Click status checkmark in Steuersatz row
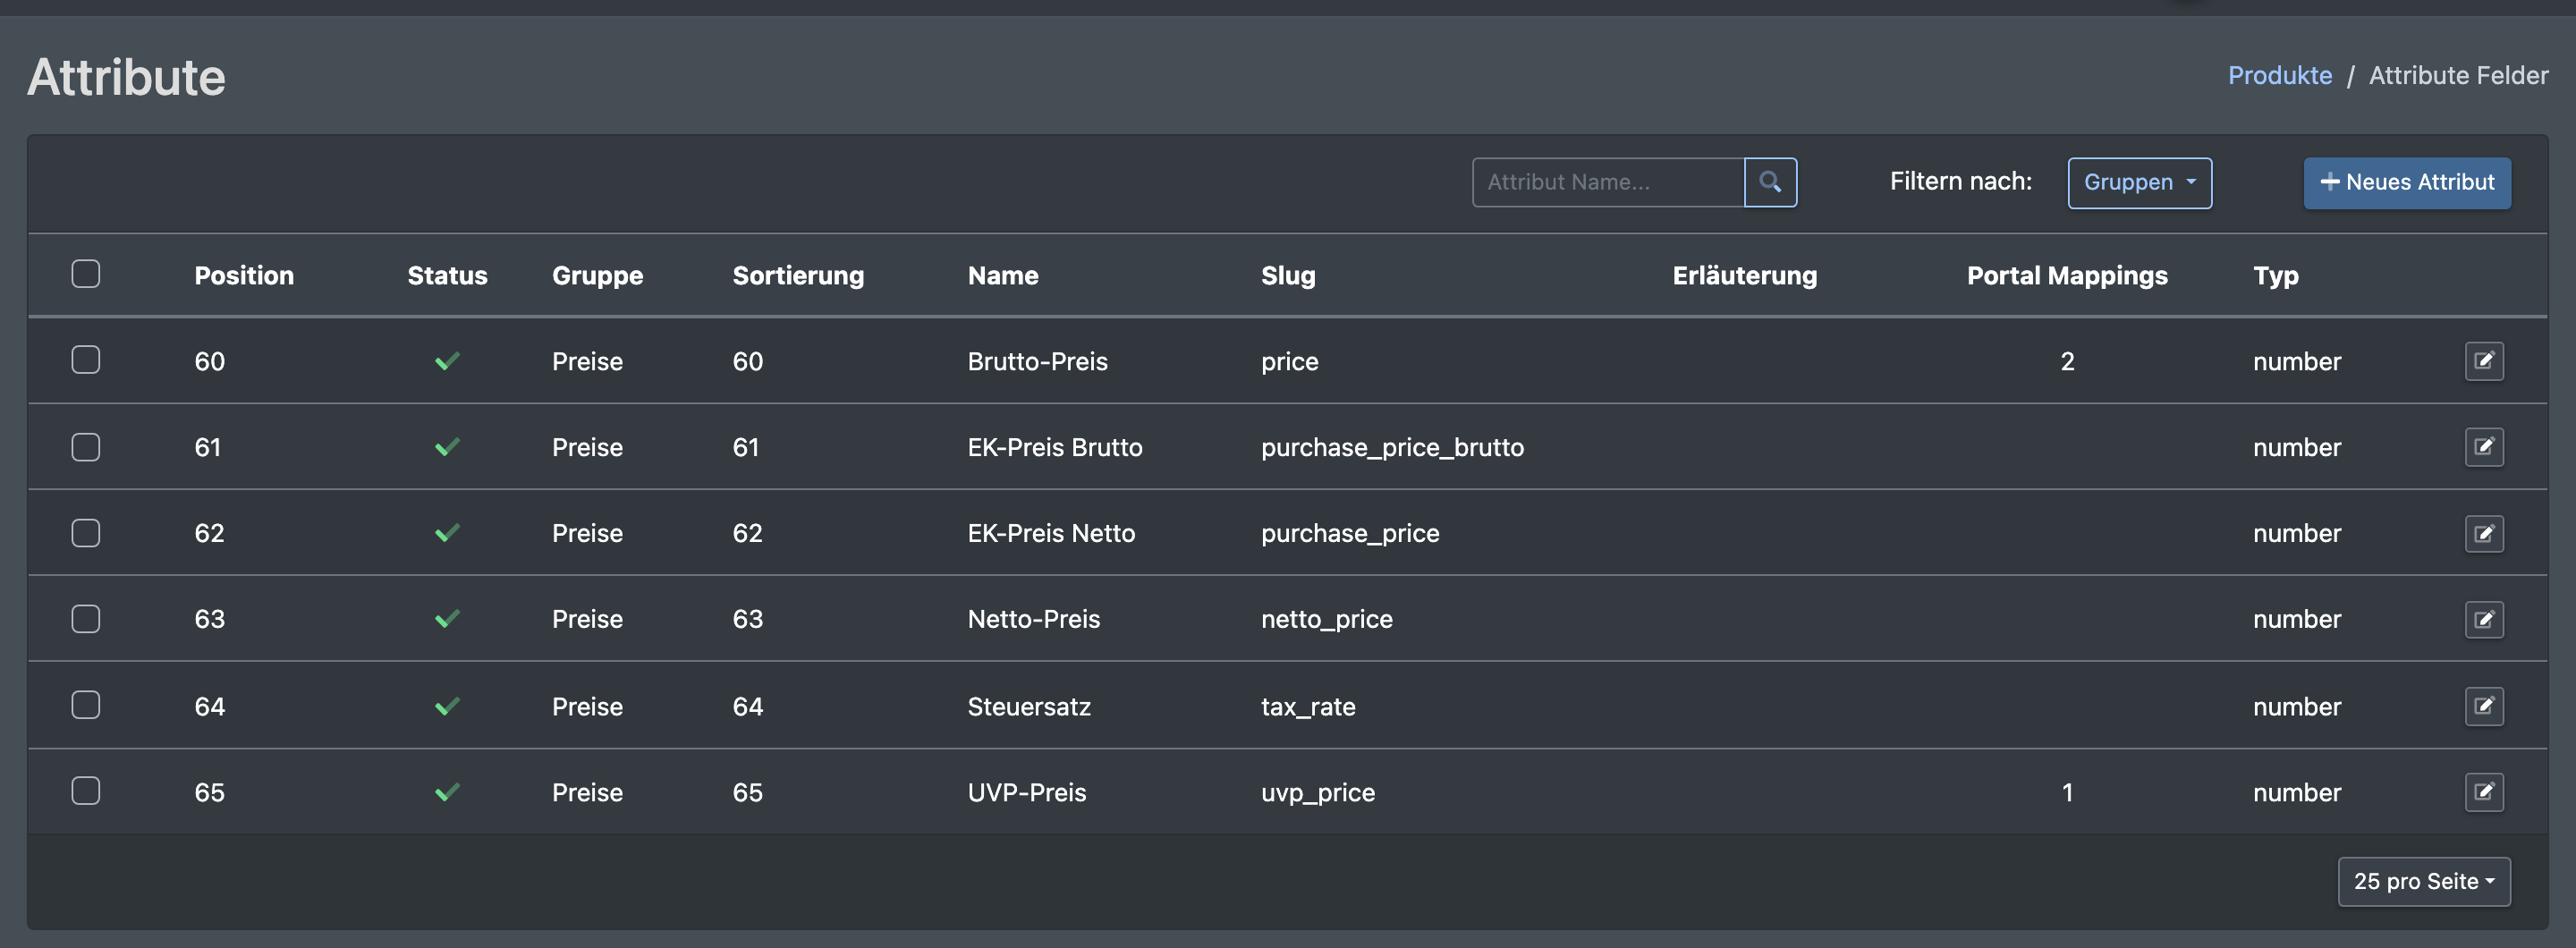Image resolution: width=2576 pixels, height=948 pixels. (447, 706)
